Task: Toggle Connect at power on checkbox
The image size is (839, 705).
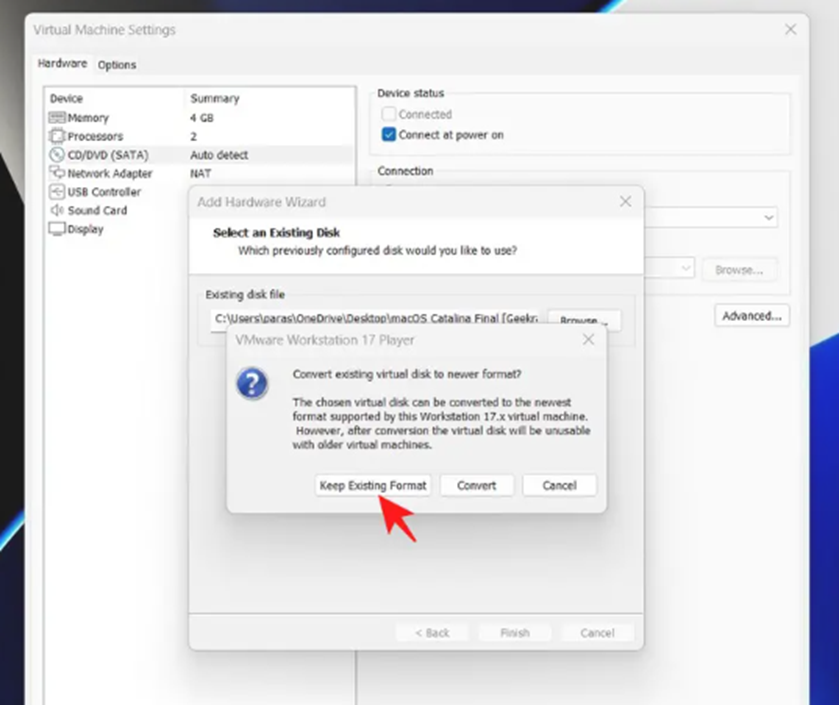Action: click(x=389, y=134)
